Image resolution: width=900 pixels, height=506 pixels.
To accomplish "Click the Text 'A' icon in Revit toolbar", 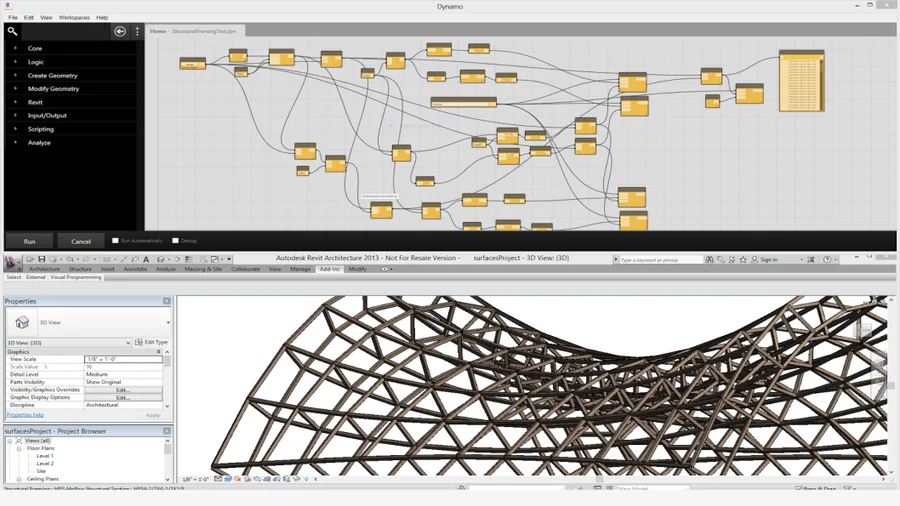I will pyautogui.click(x=146, y=259).
